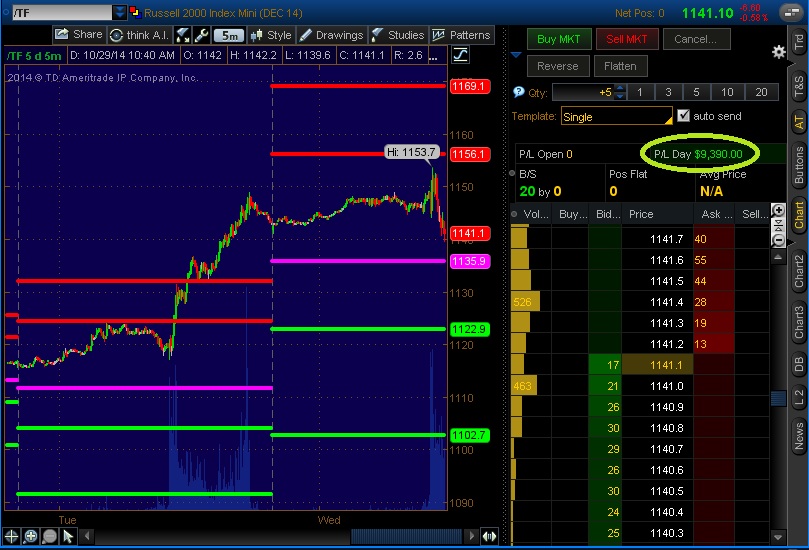Viewport: 809px width, 550px height.
Task: Click the Flatten button
Action: (622, 66)
